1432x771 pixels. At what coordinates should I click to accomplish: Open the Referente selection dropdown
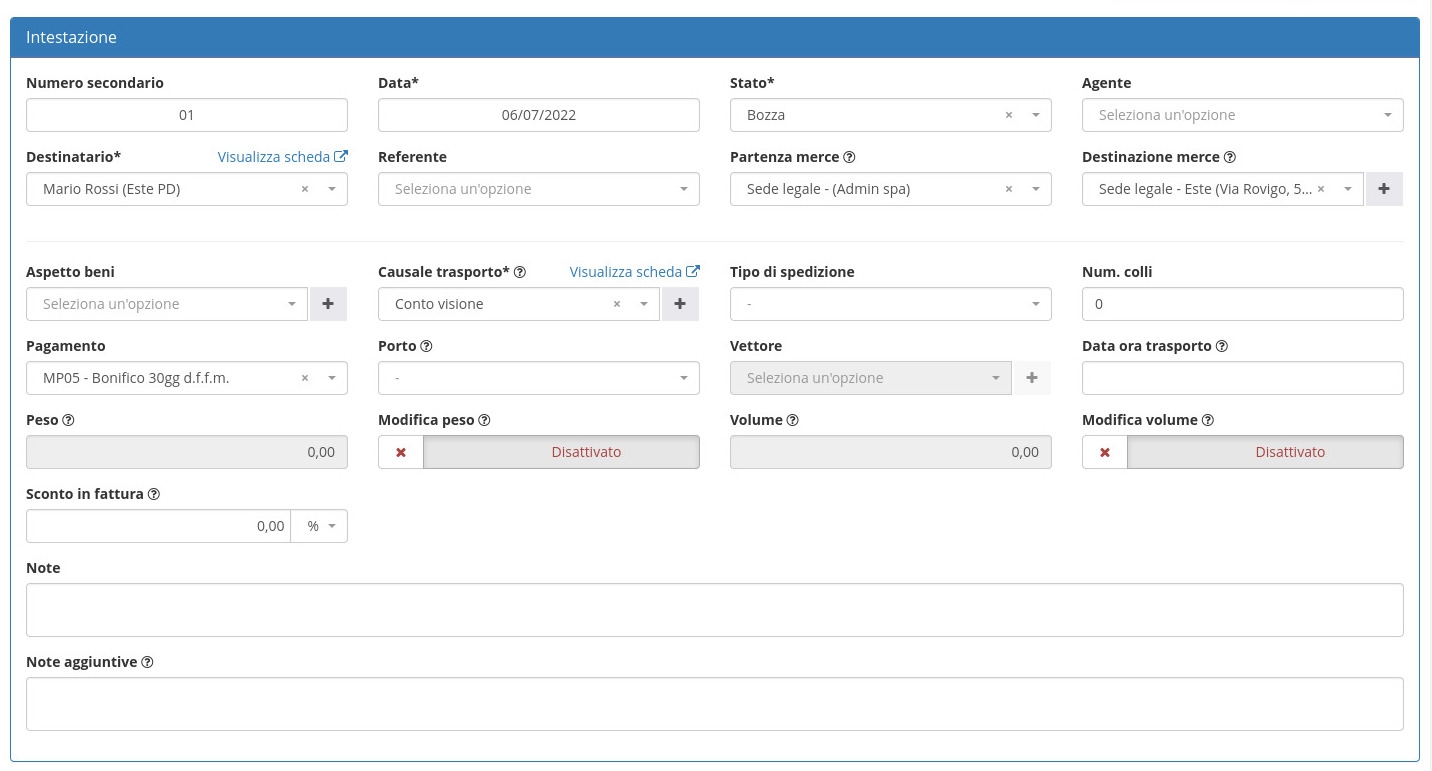pos(539,189)
